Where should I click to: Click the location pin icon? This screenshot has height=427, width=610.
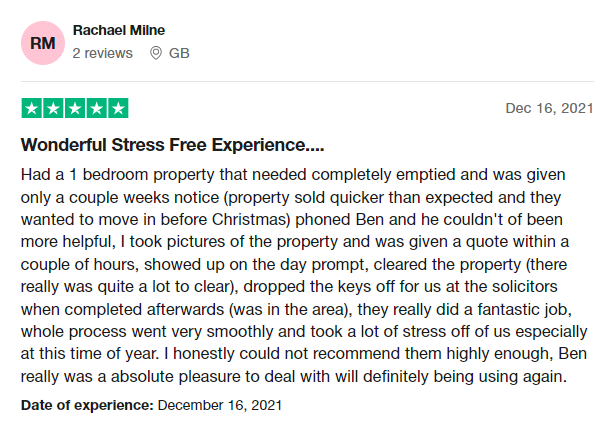[155, 53]
